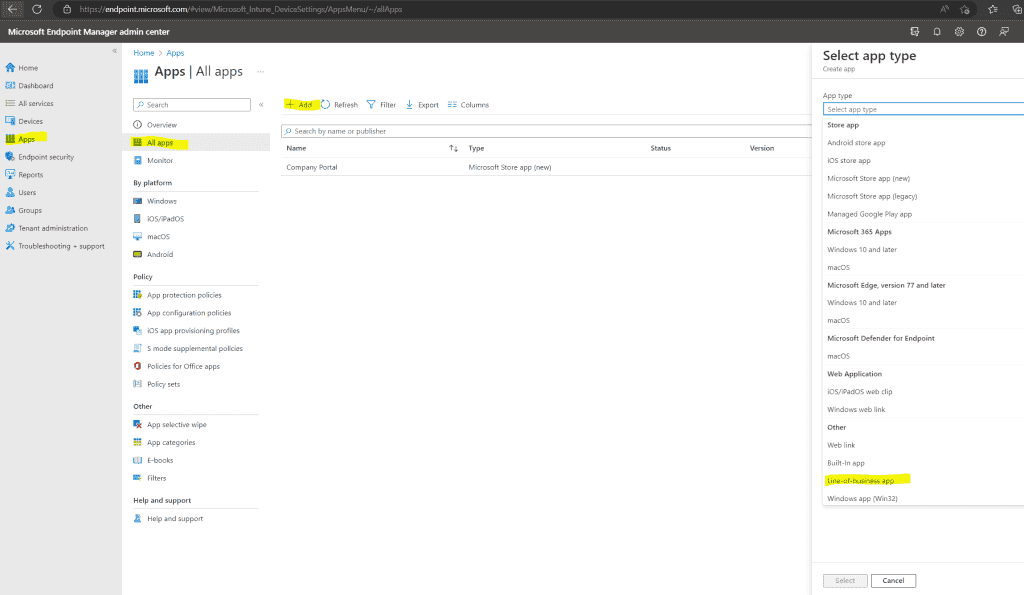Image resolution: width=1024 pixels, height=595 pixels.
Task: Cancel the Select app type pane
Action: (893, 580)
